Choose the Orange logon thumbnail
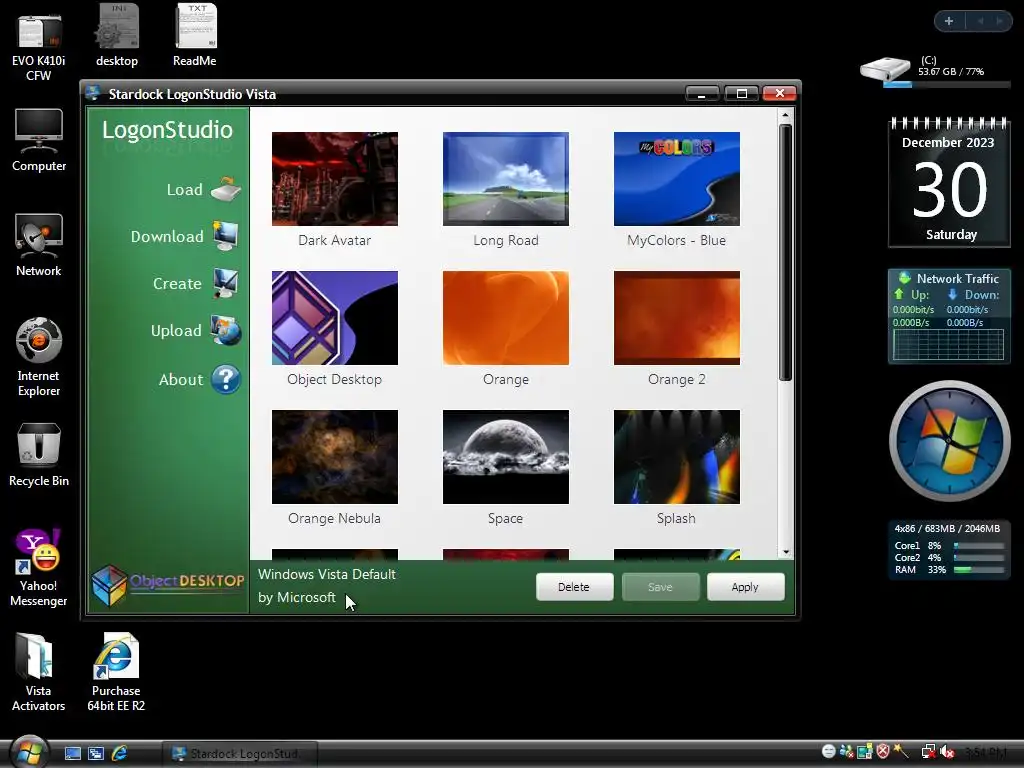The height and width of the screenshot is (768, 1024). (505, 318)
